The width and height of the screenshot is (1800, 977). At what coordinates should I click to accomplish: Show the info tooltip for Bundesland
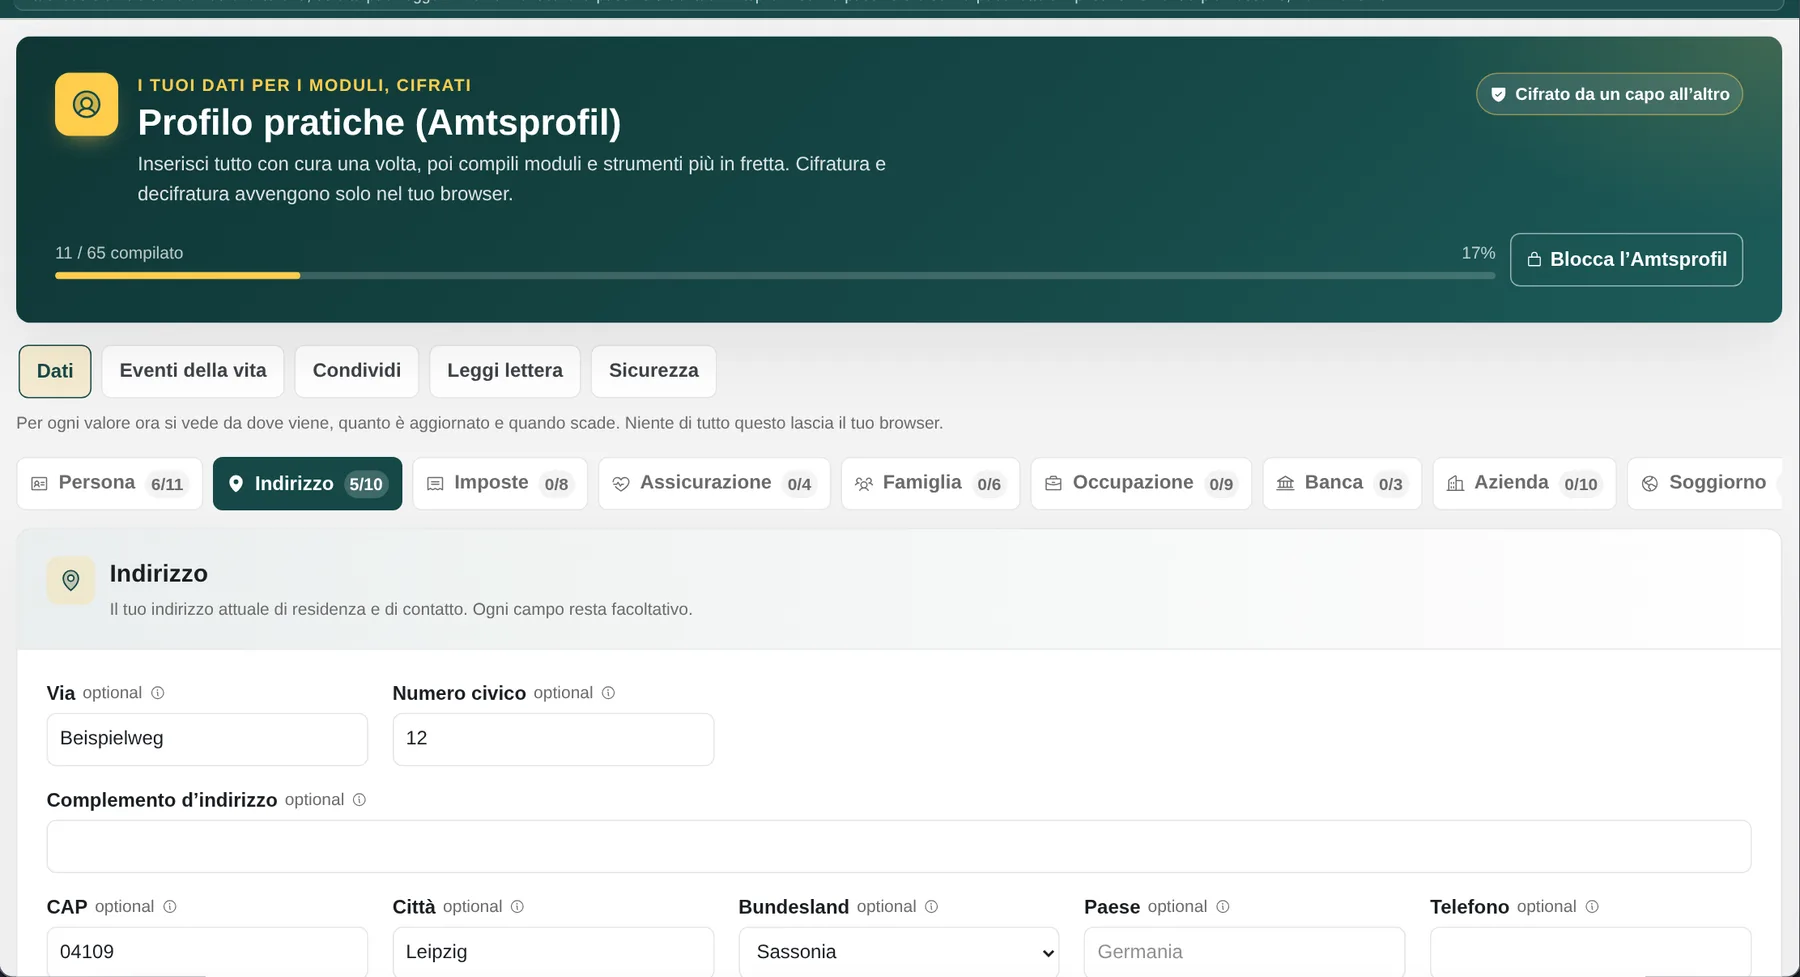coord(931,907)
